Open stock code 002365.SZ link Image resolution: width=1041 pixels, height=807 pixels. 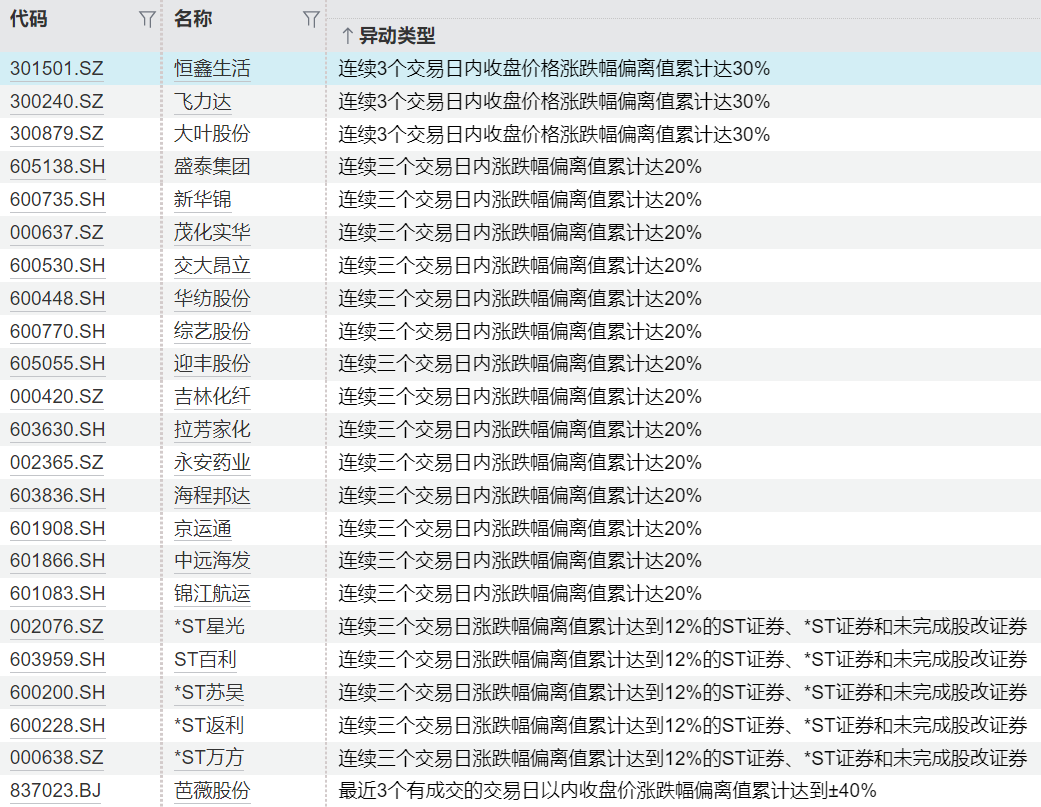[x=57, y=463]
